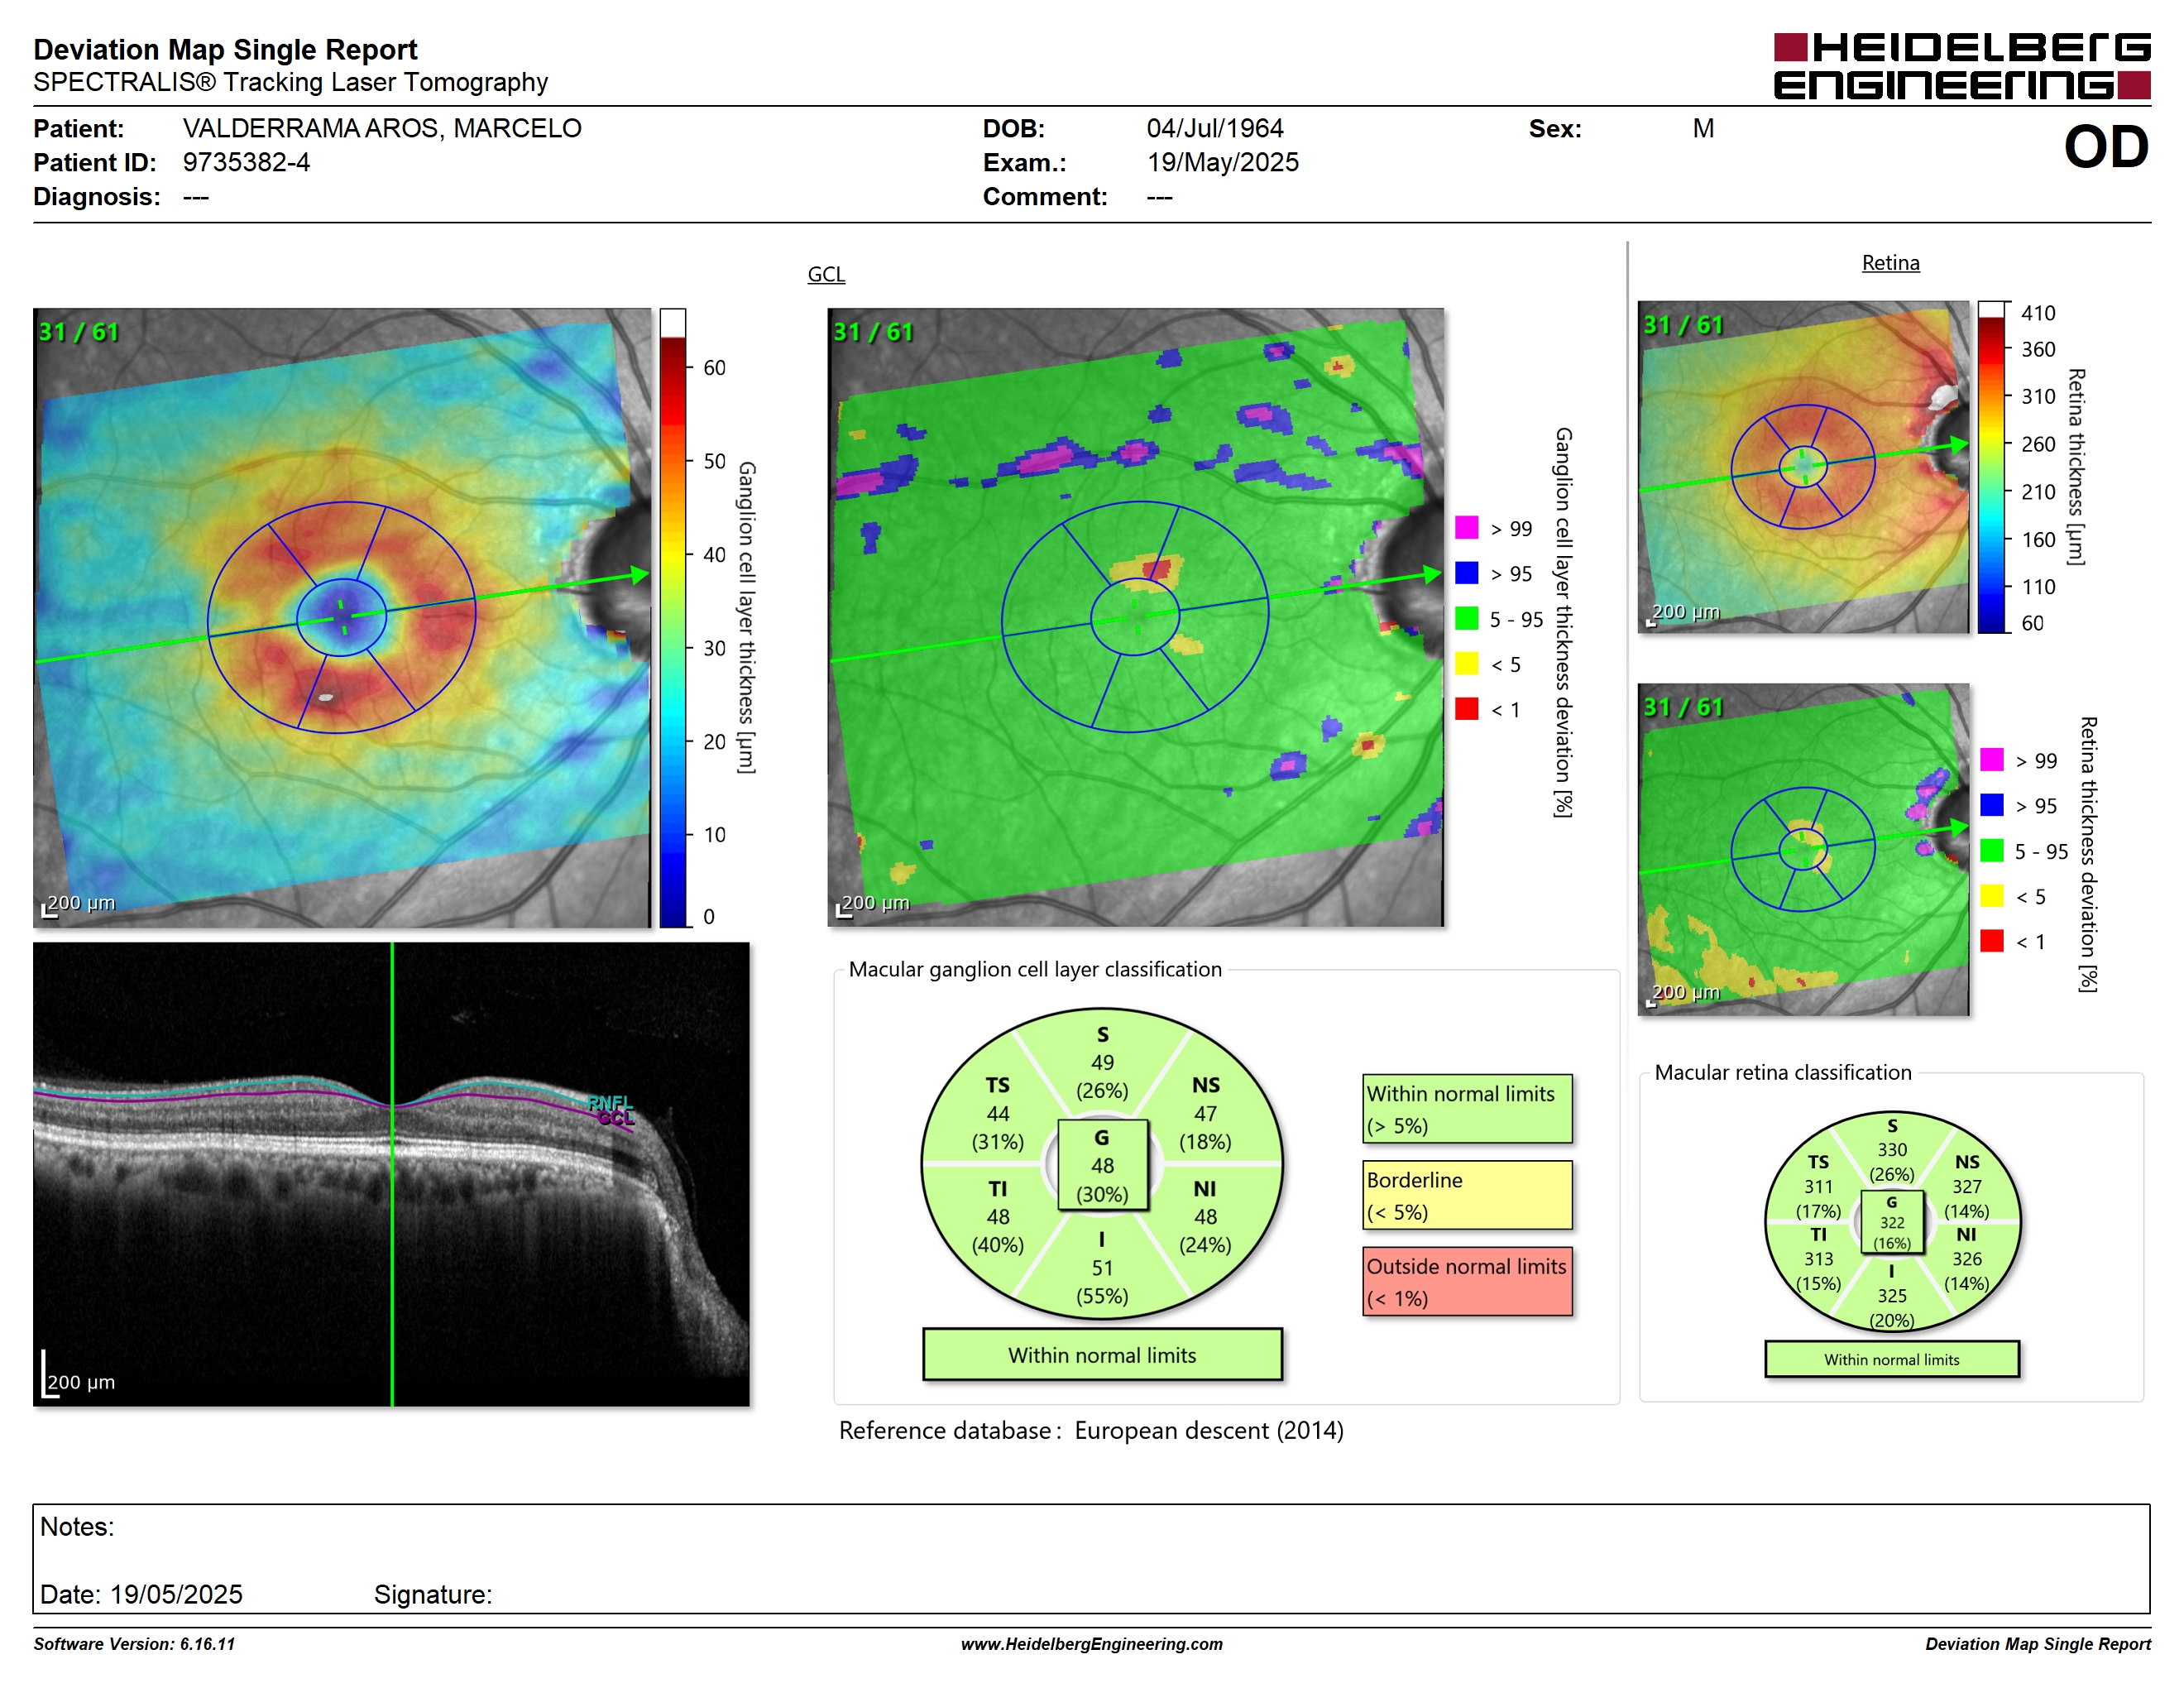
Task: Open the Retina thickness deviation map image
Action: [x=1803, y=850]
